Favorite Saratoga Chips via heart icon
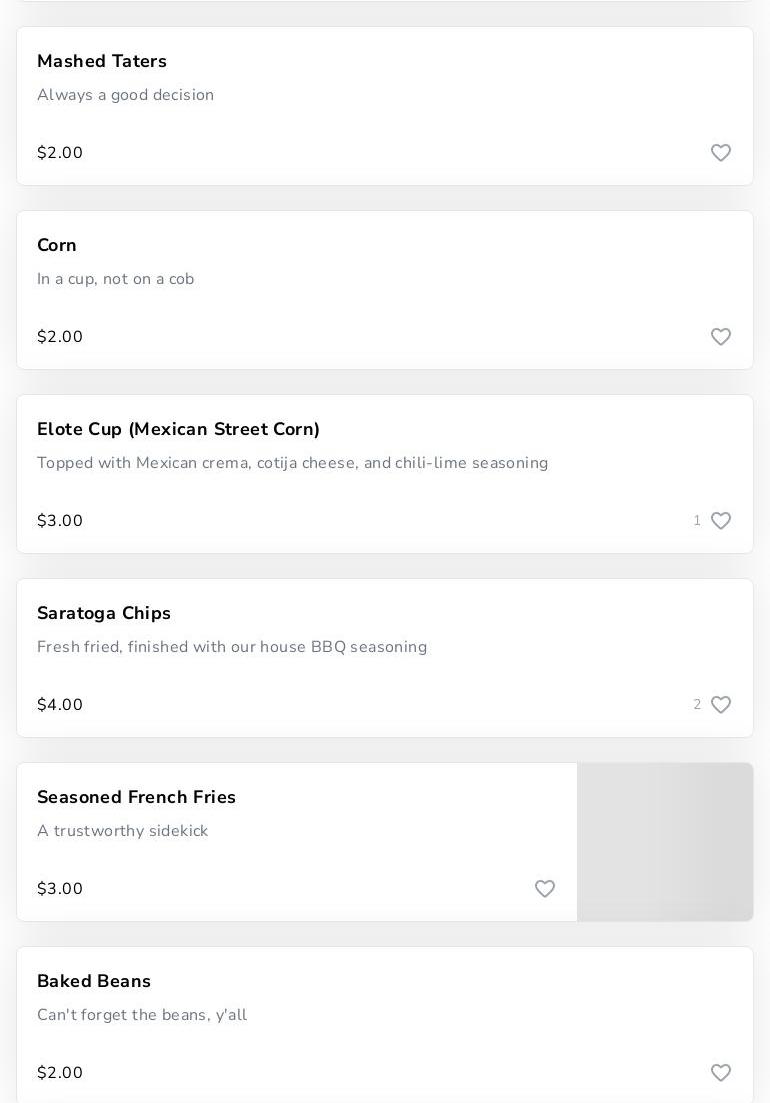Screen dimensions: 770x1103 [x=720, y=705]
